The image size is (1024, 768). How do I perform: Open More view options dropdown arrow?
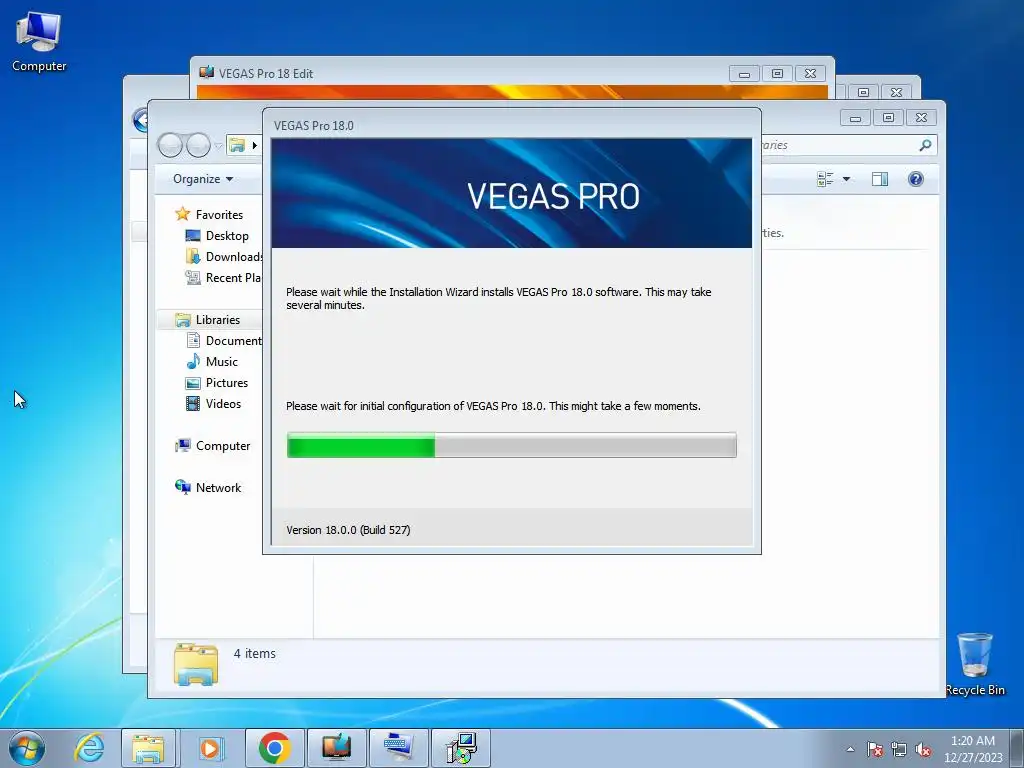click(846, 179)
